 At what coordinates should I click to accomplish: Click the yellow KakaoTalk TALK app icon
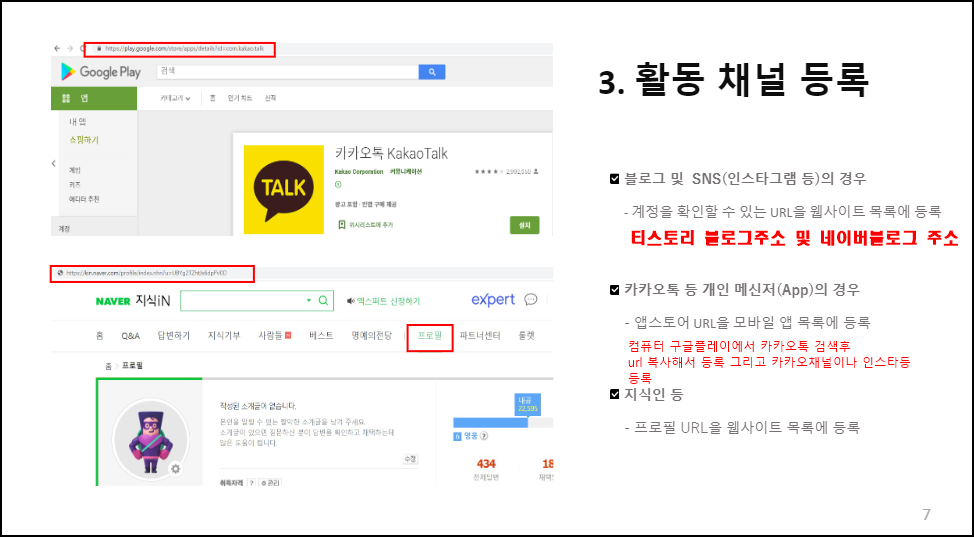coord(284,190)
